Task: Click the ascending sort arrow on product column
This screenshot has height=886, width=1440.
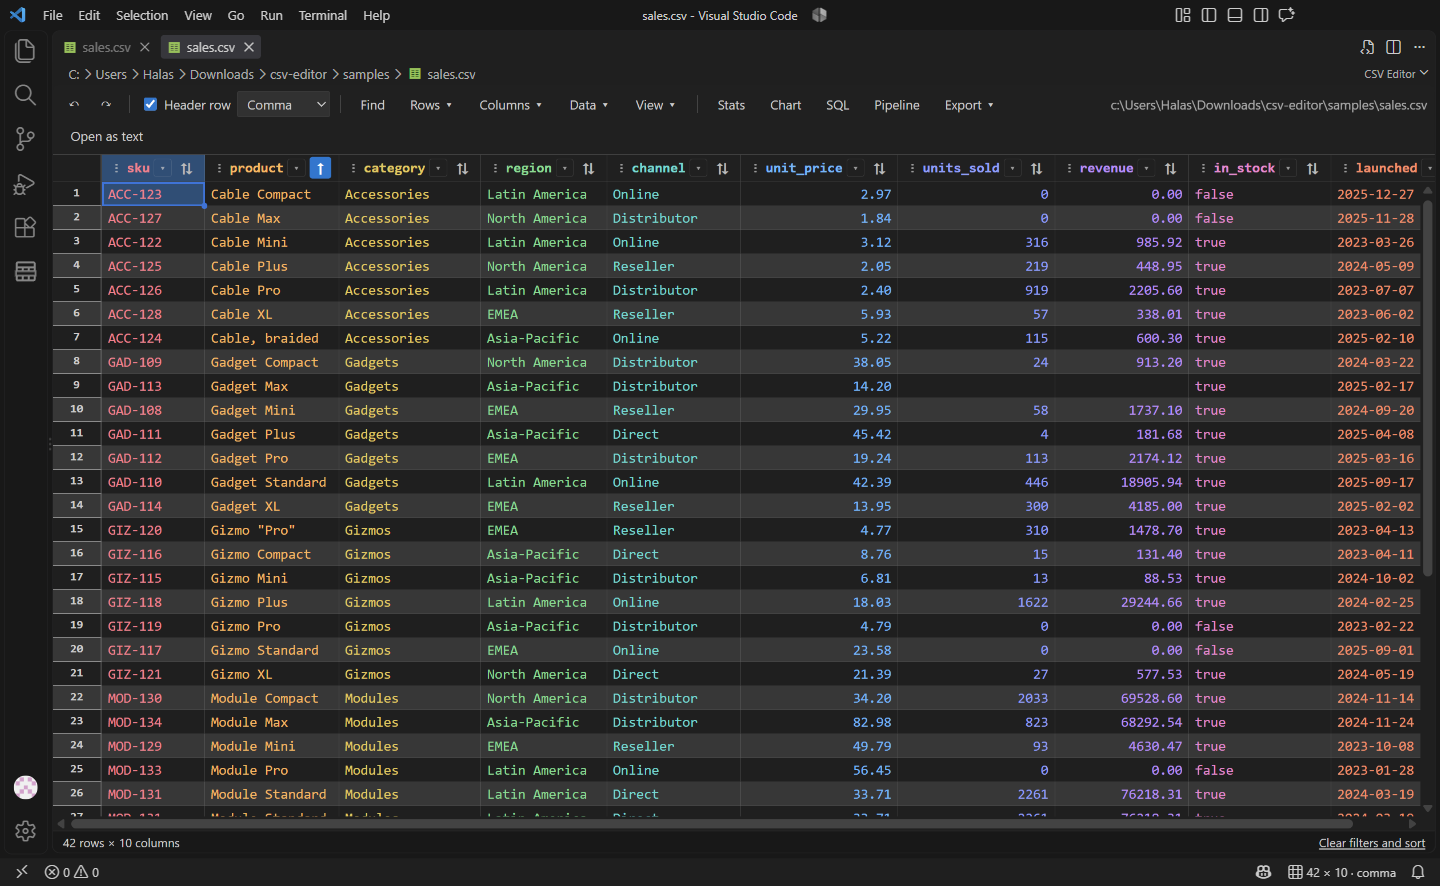Action: [x=320, y=168]
